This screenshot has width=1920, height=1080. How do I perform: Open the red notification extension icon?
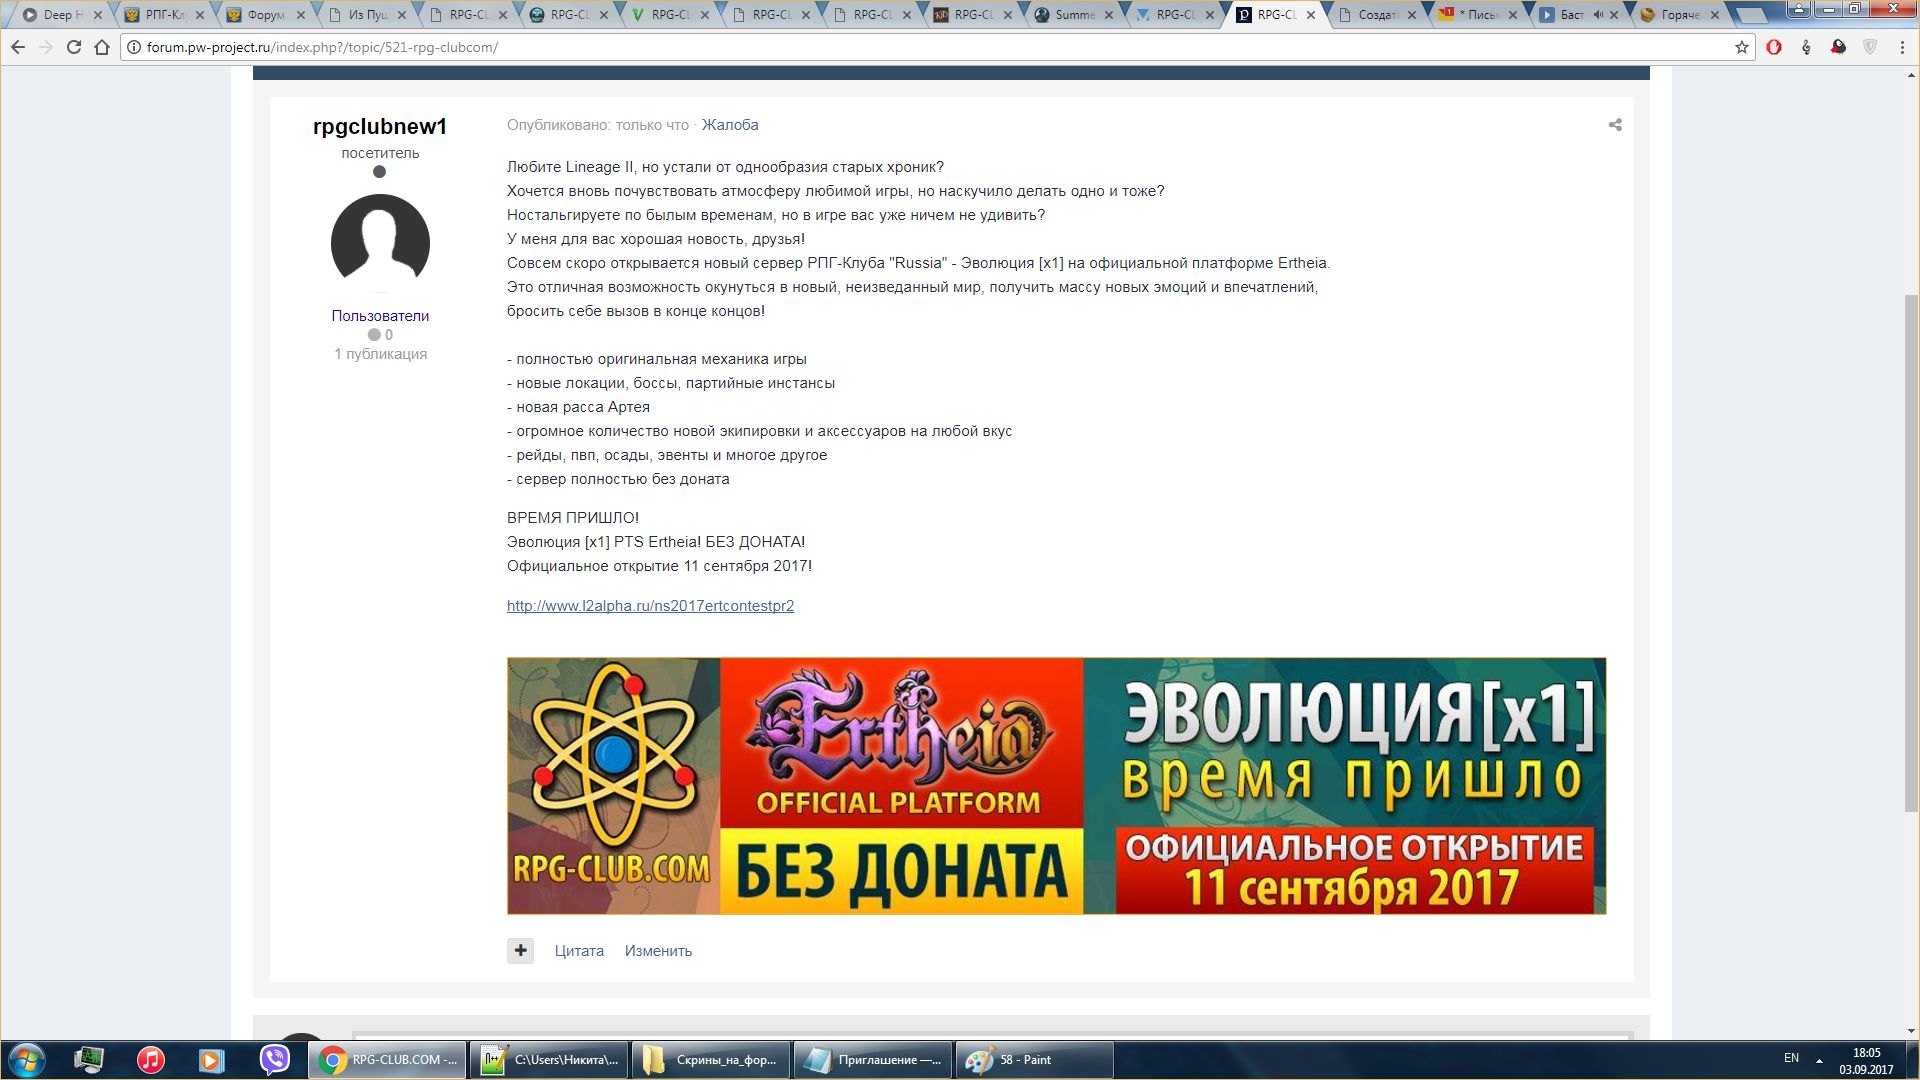coord(1838,47)
